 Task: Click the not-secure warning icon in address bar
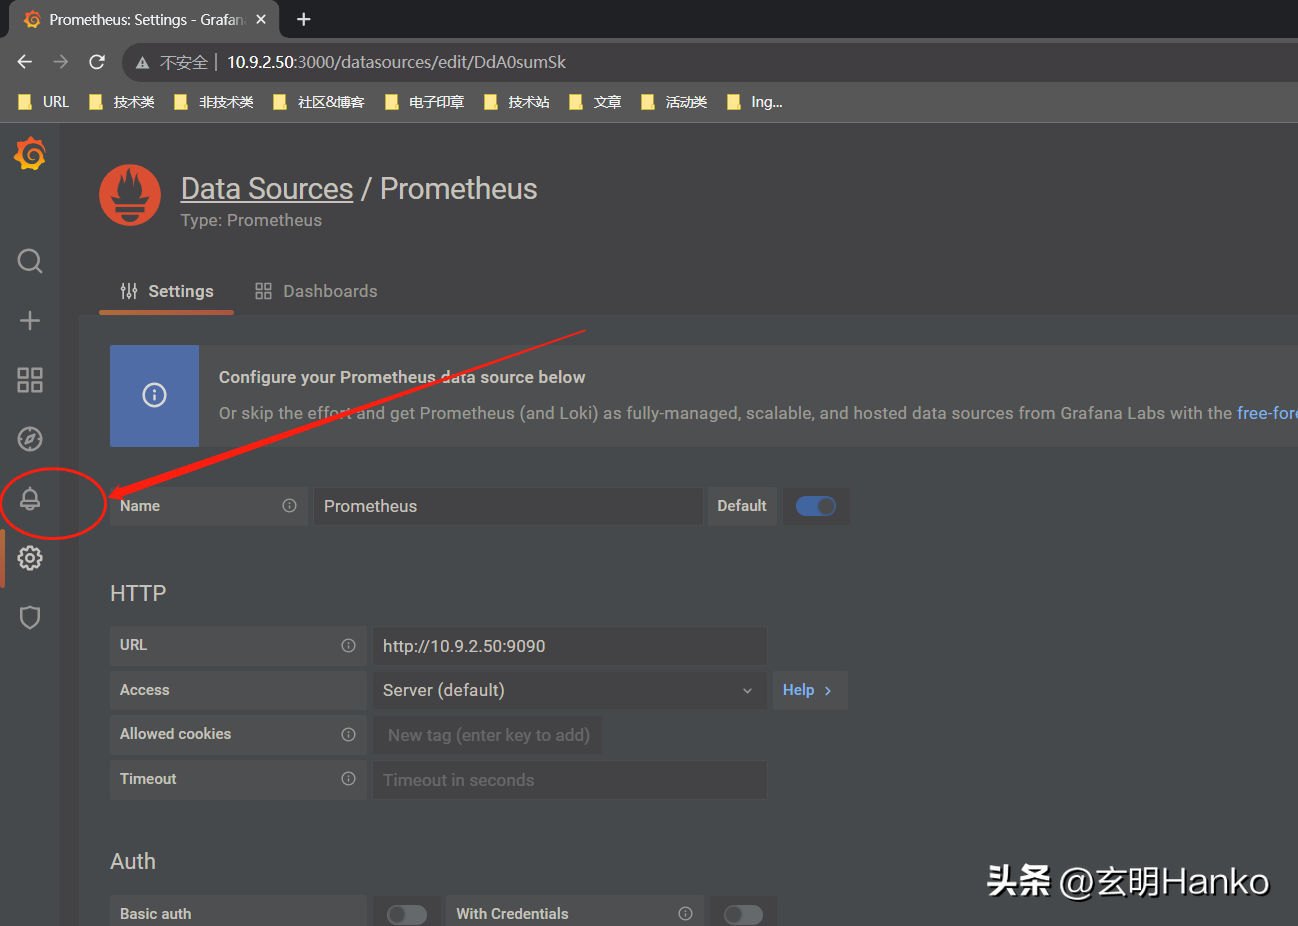(x=143, y=62)
